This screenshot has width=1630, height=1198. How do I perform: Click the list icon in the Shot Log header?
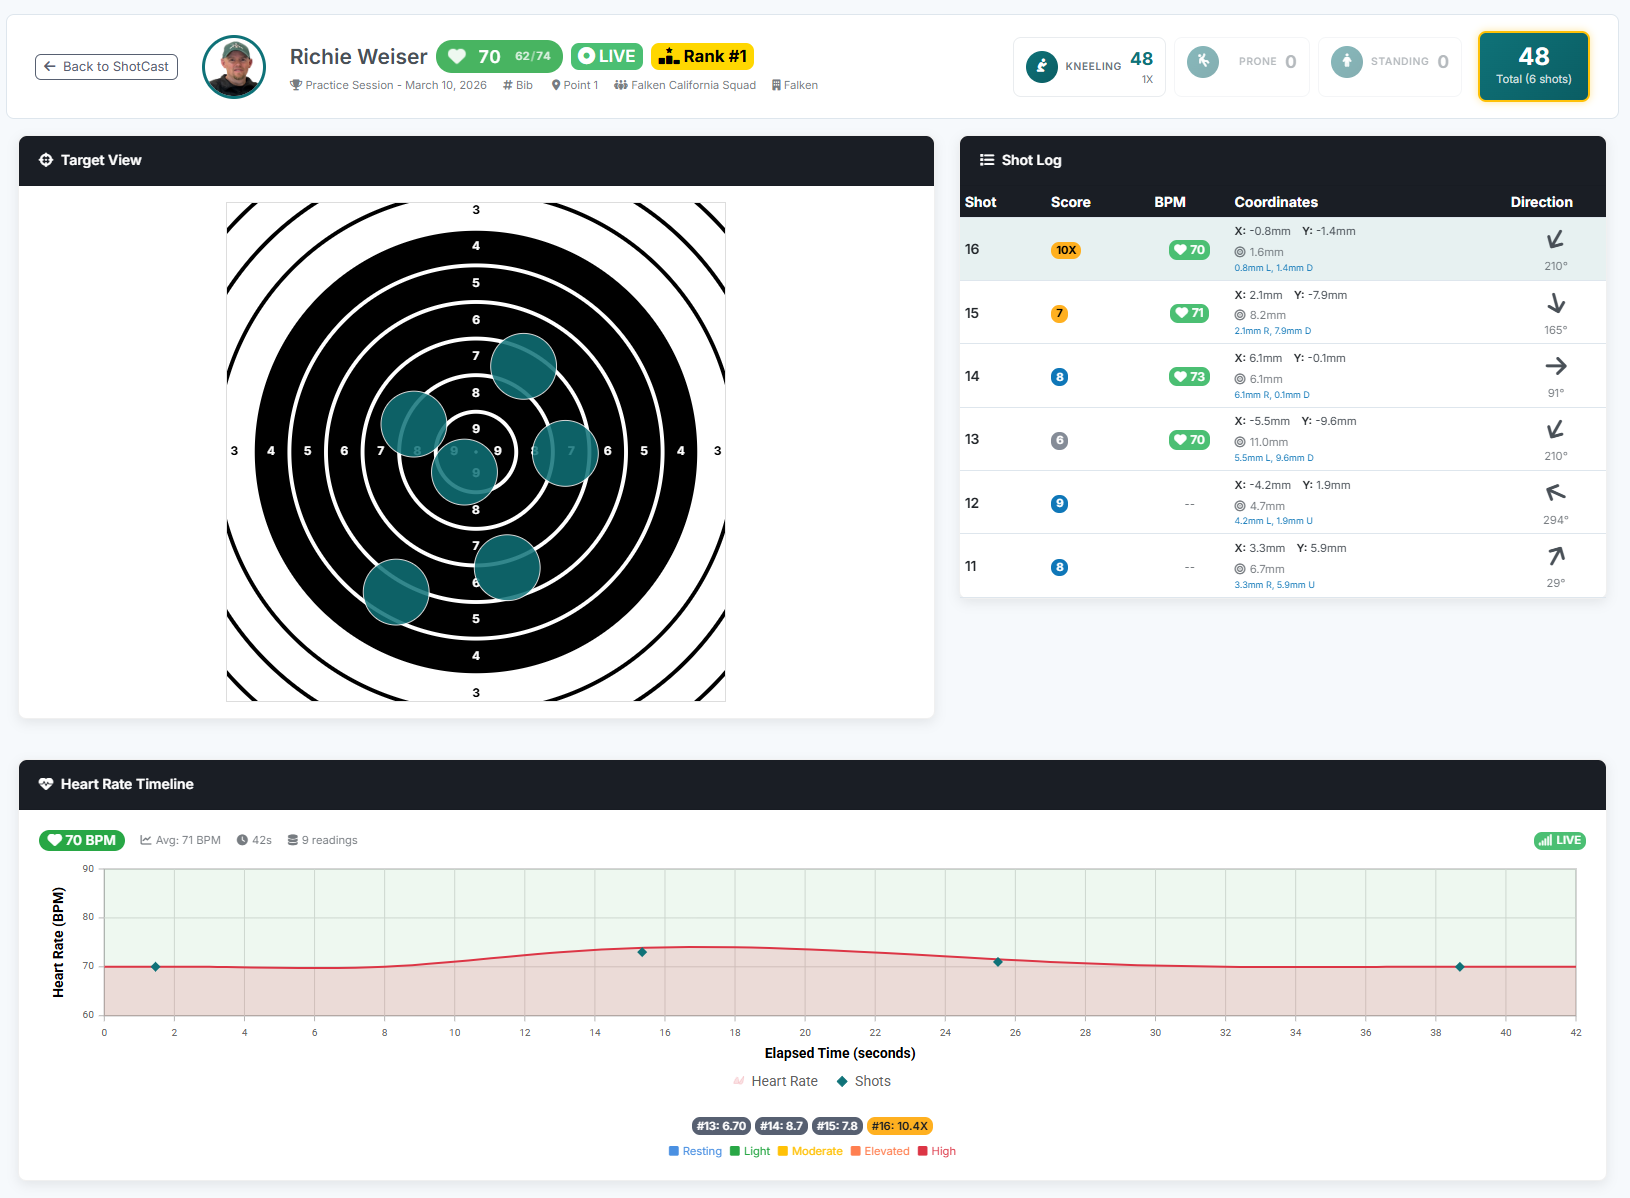(986, 160)
